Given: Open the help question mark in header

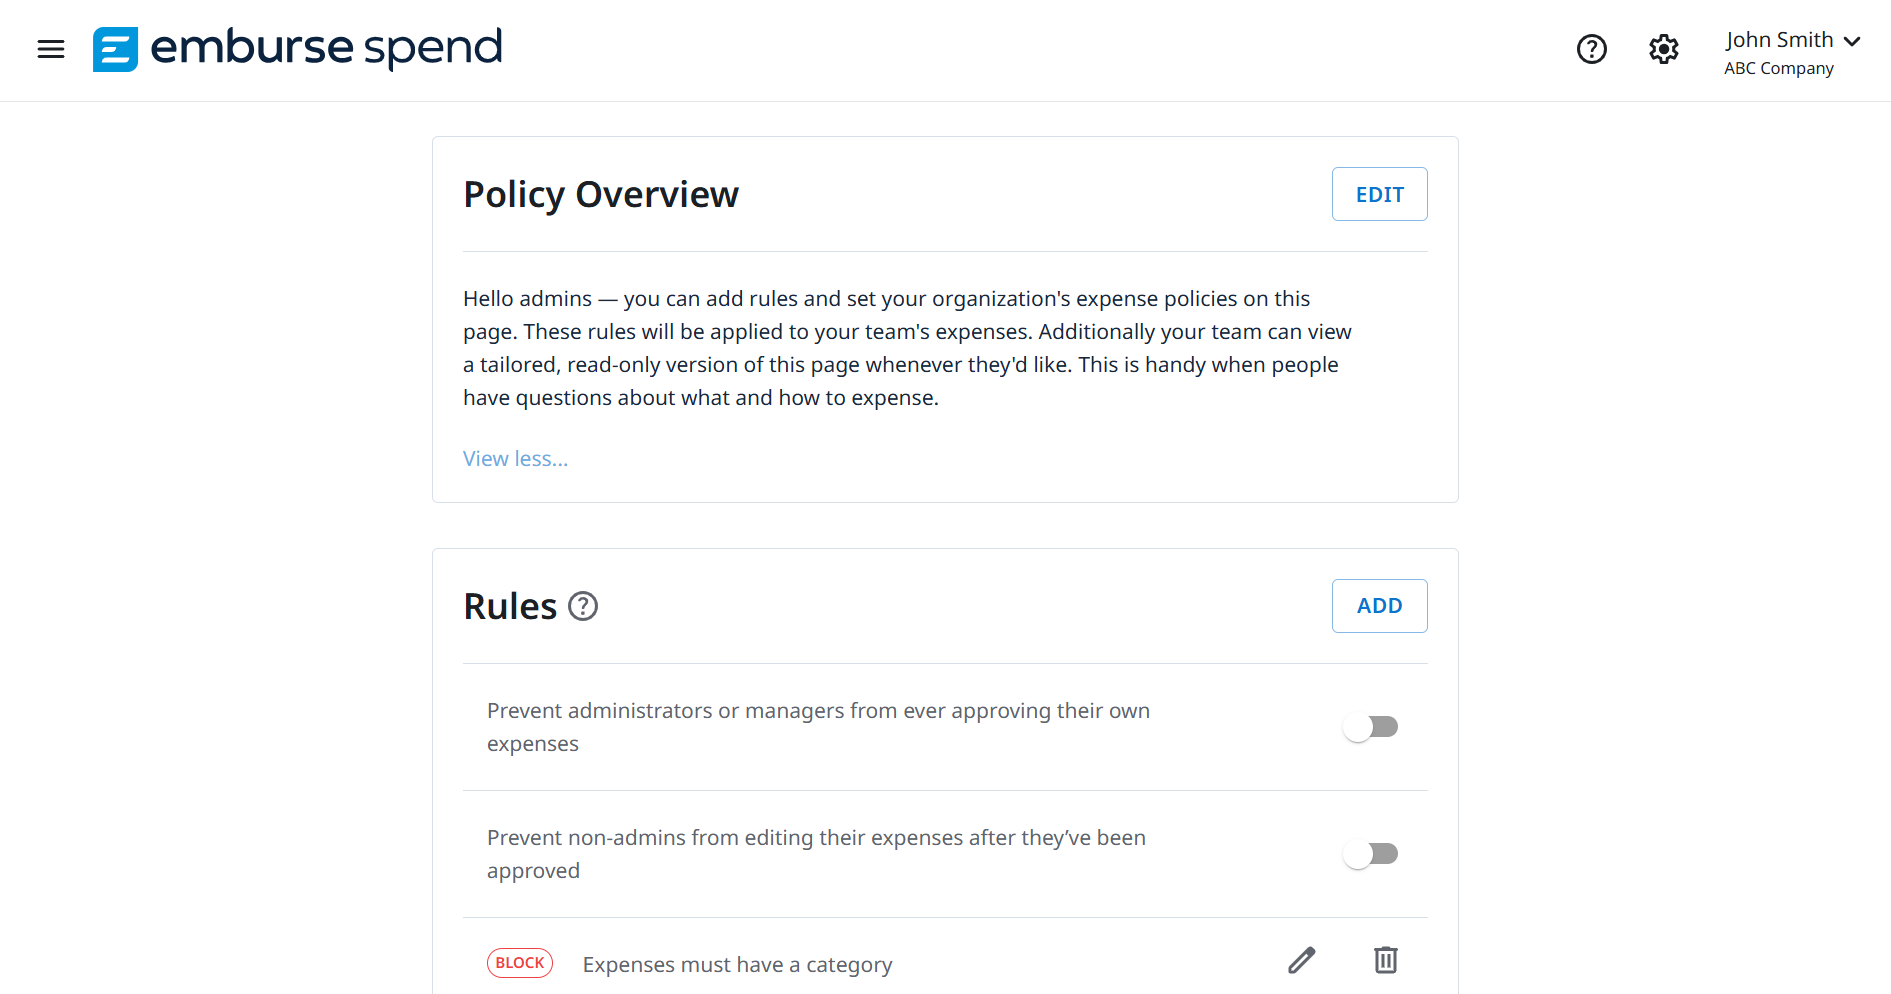Looking at the screenshot, I should [x=1591, y=49].
